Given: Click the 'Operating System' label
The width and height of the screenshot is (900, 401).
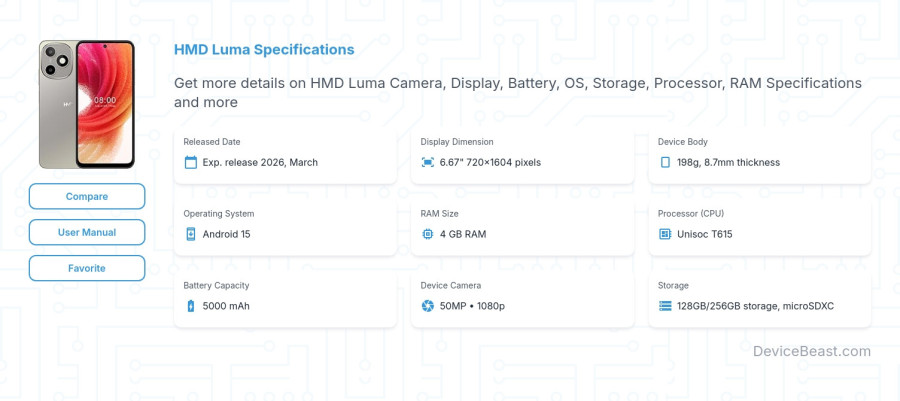Looking at the screenshot, I should coord(219,213).
